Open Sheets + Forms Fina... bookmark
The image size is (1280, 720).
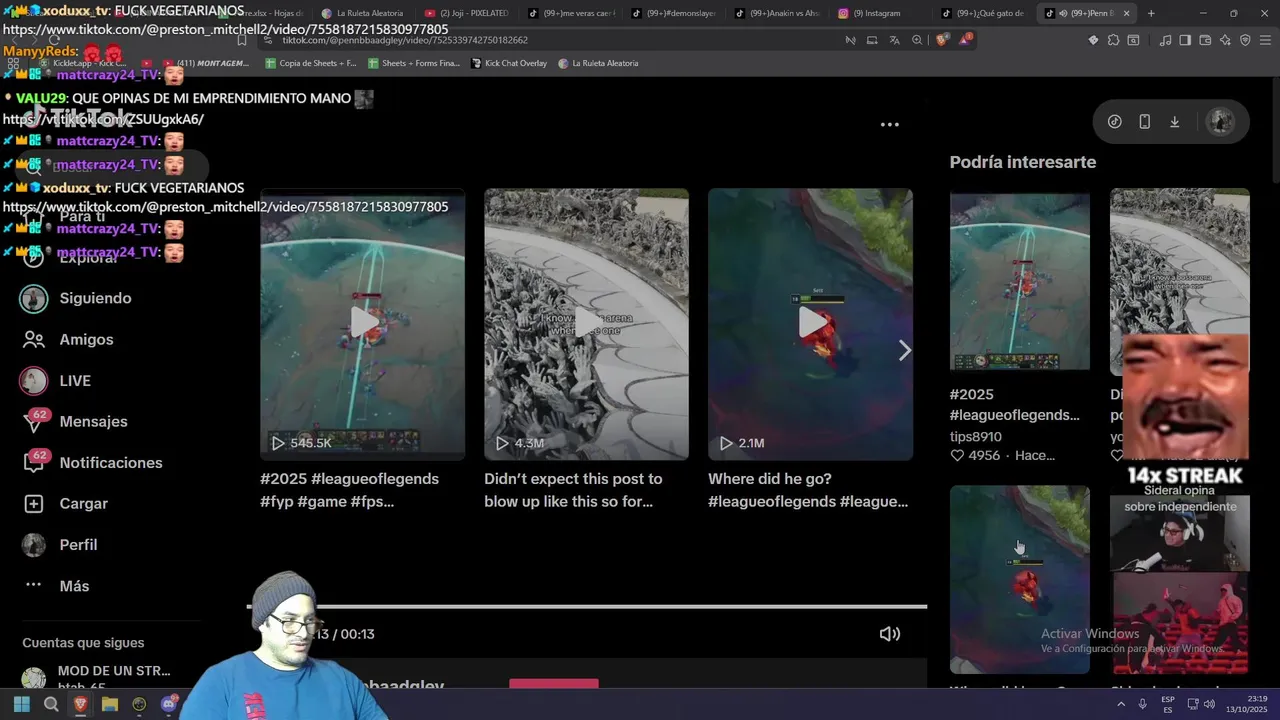(414, 63)
